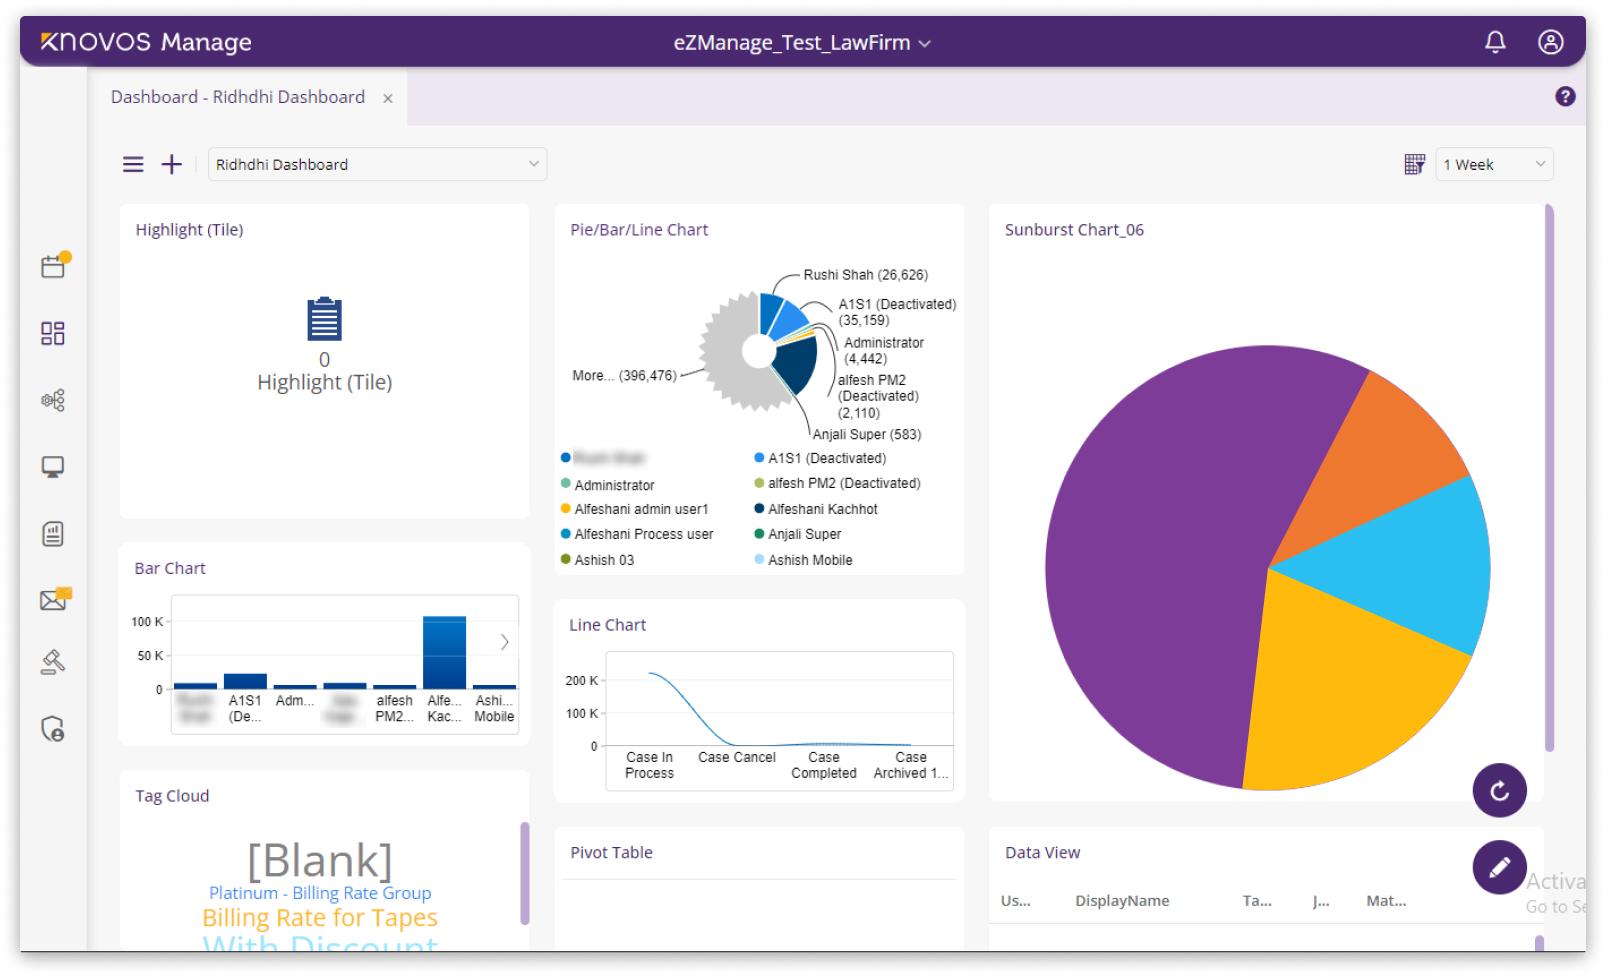Viewport: 1606px width, 978px height.
Task: Open the monitor display icon in the sidebar
Action: pos(53,466)
